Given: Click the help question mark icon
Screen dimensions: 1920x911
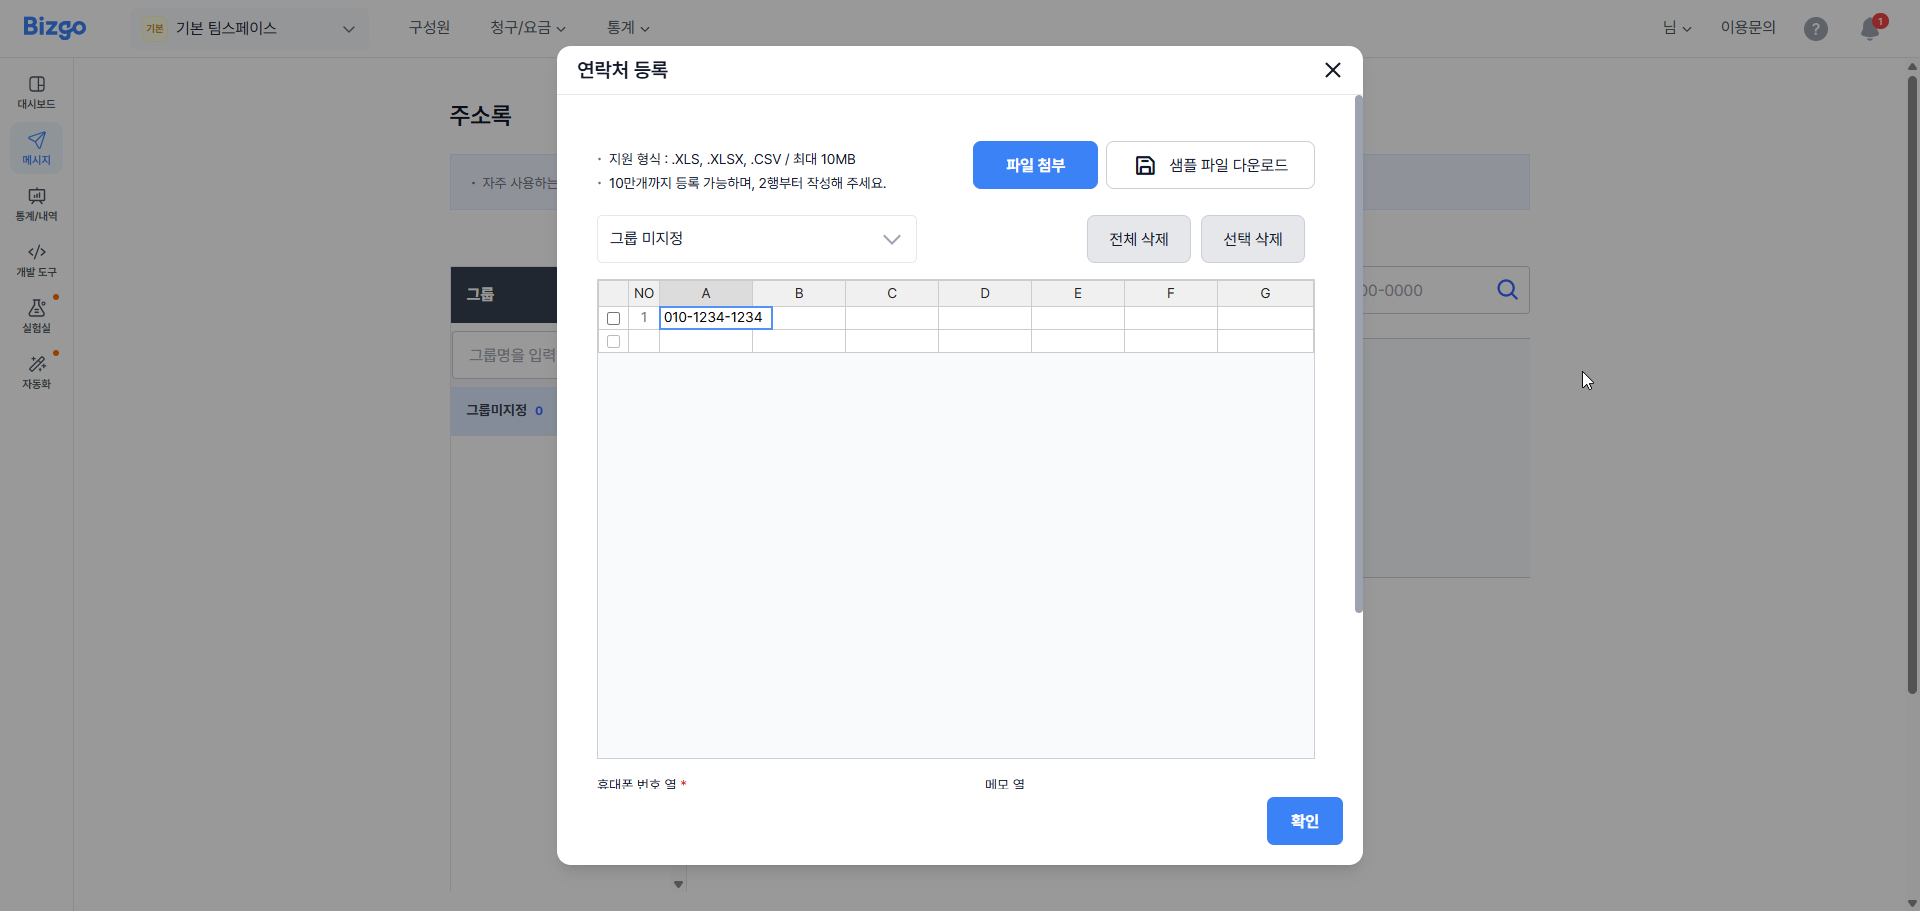Looking at the screenshot, I should pos(1815,28).
